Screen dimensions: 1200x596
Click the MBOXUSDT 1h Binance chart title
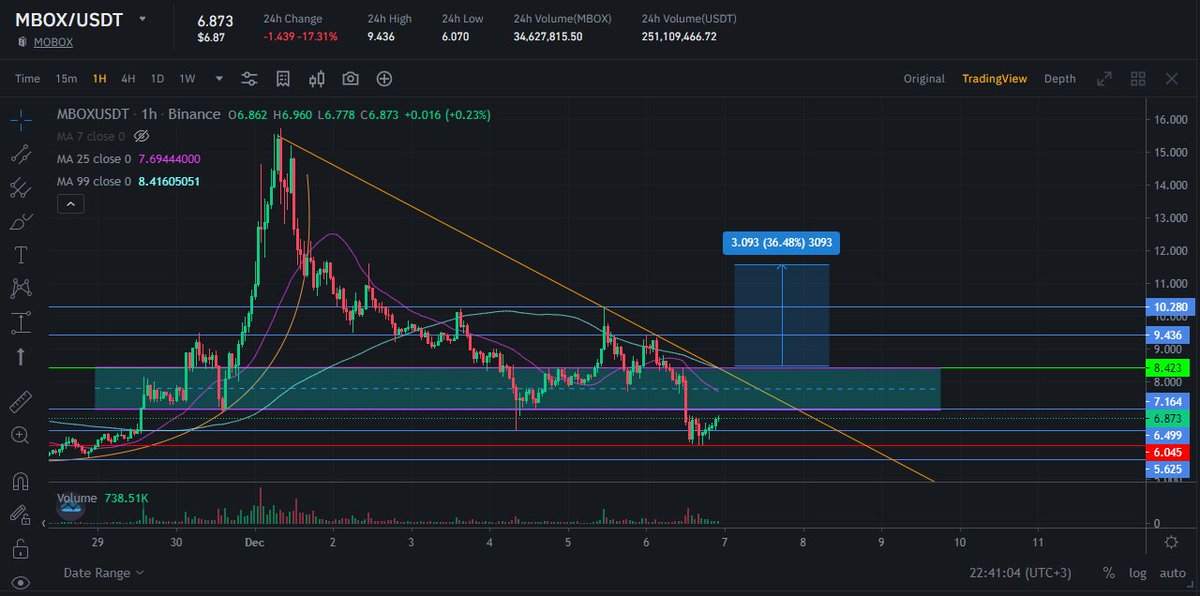point(138,114)
